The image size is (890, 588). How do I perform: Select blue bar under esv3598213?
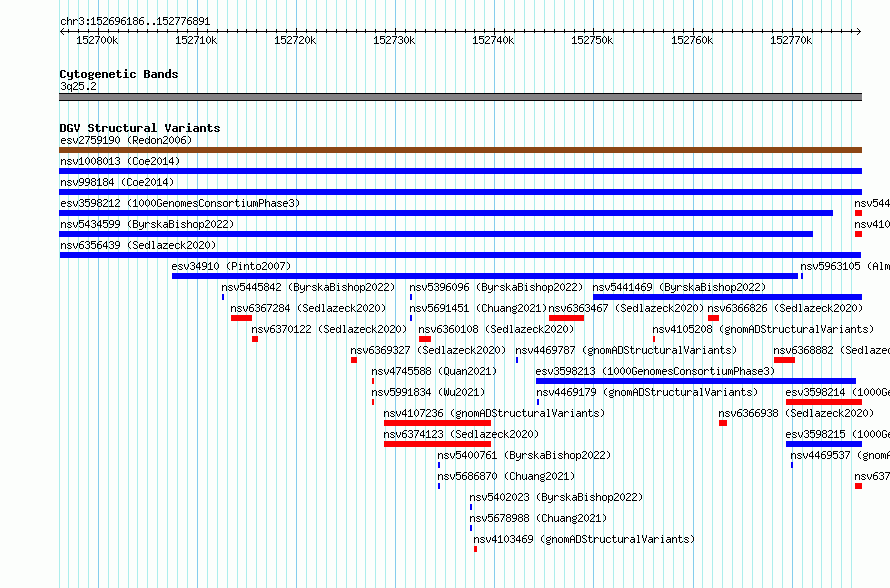[696, 381]
